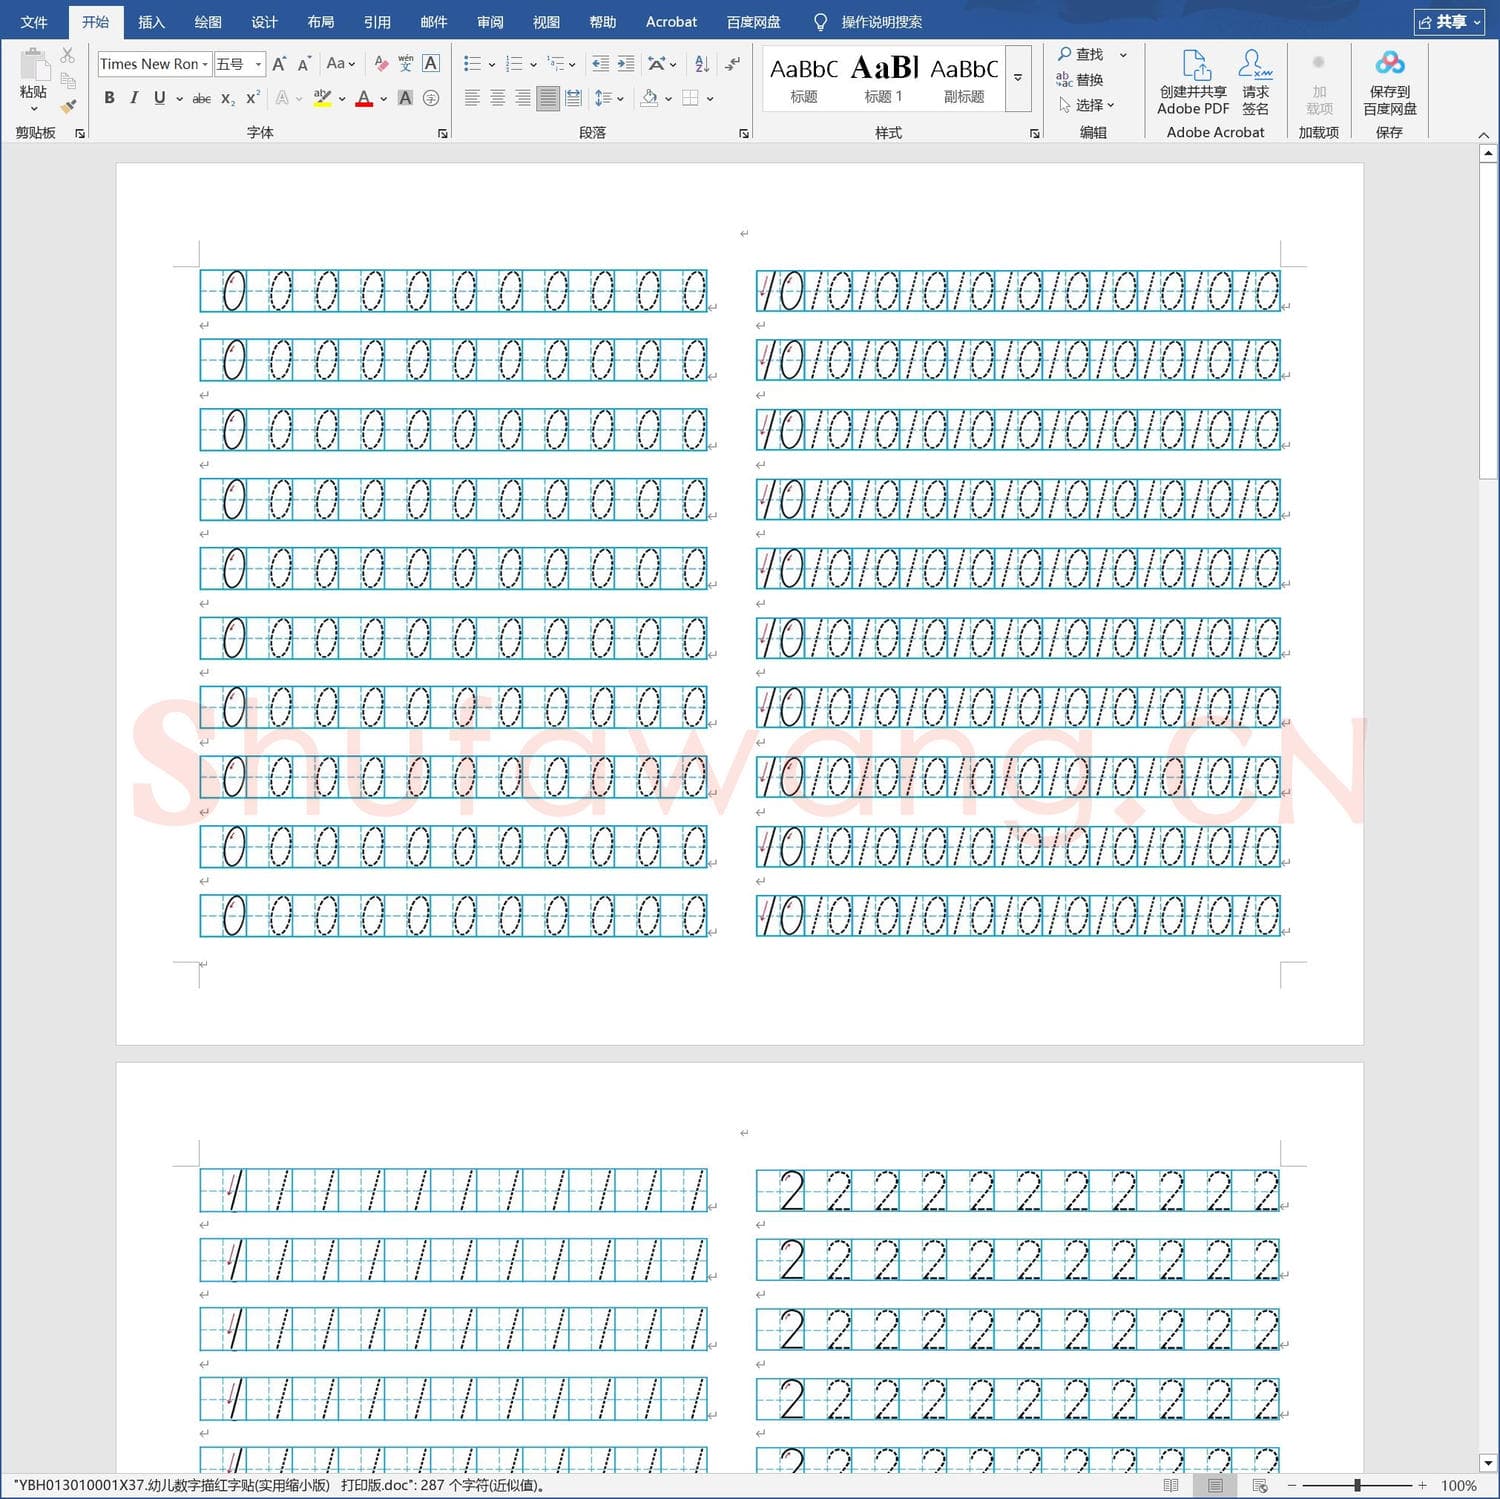Expand the bullets list dropdown arrow

coord(492,65)
